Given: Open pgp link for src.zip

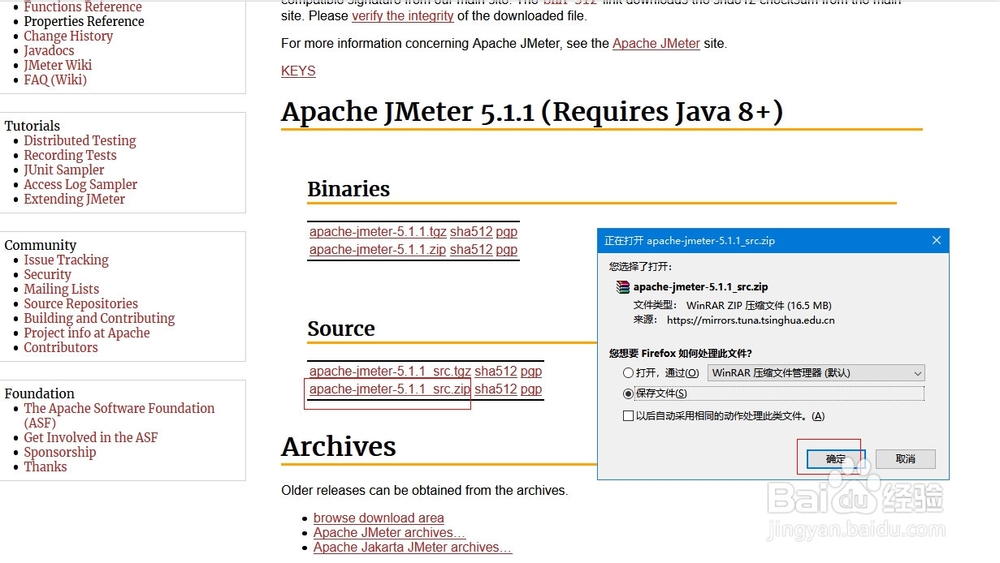Looking at the screenshot, I should tap(531, 389).
